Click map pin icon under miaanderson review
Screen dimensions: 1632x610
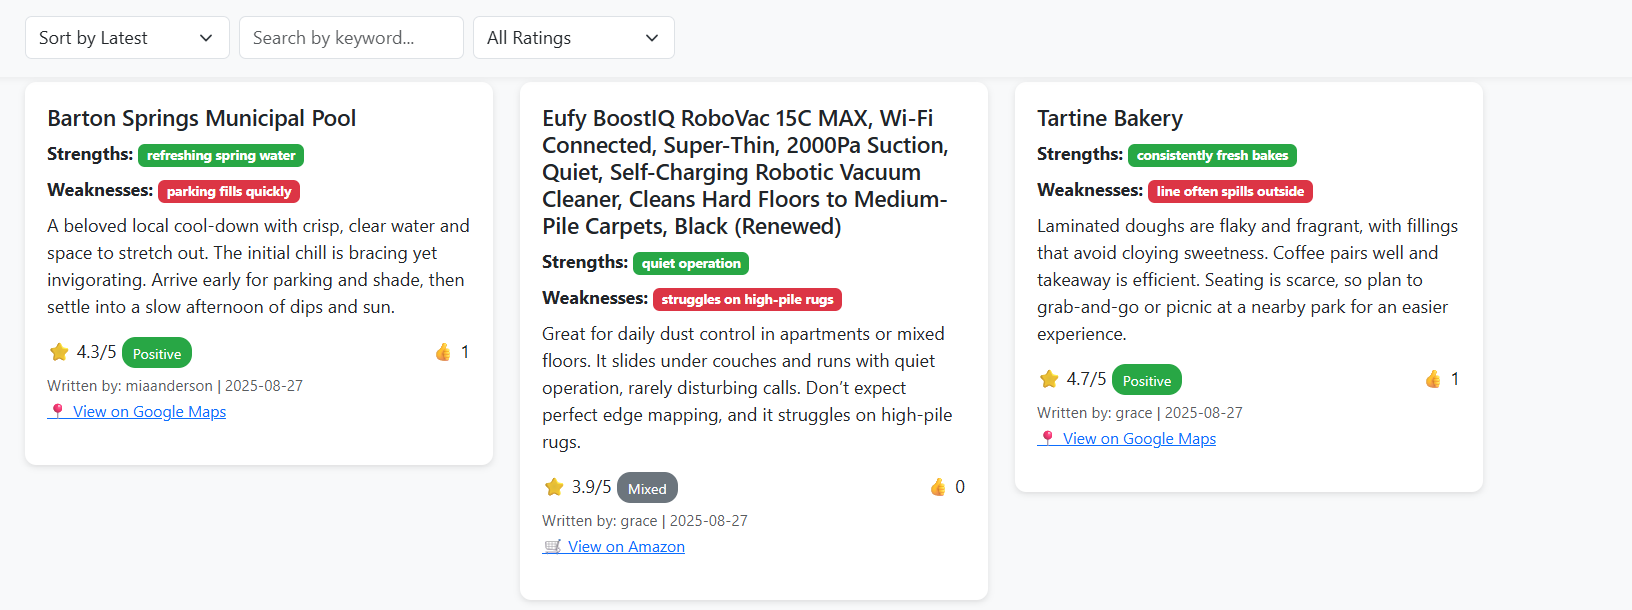pyautogui.click(x=57, y=411)
